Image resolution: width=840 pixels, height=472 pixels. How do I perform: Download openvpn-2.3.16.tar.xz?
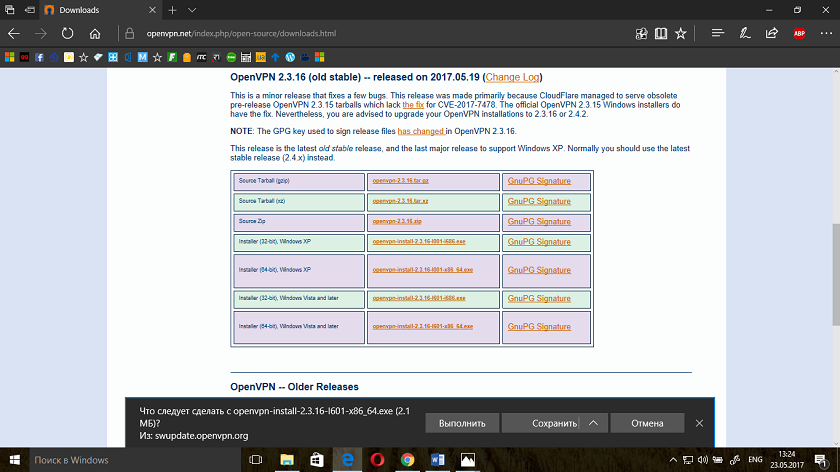[x=400, y=201]
